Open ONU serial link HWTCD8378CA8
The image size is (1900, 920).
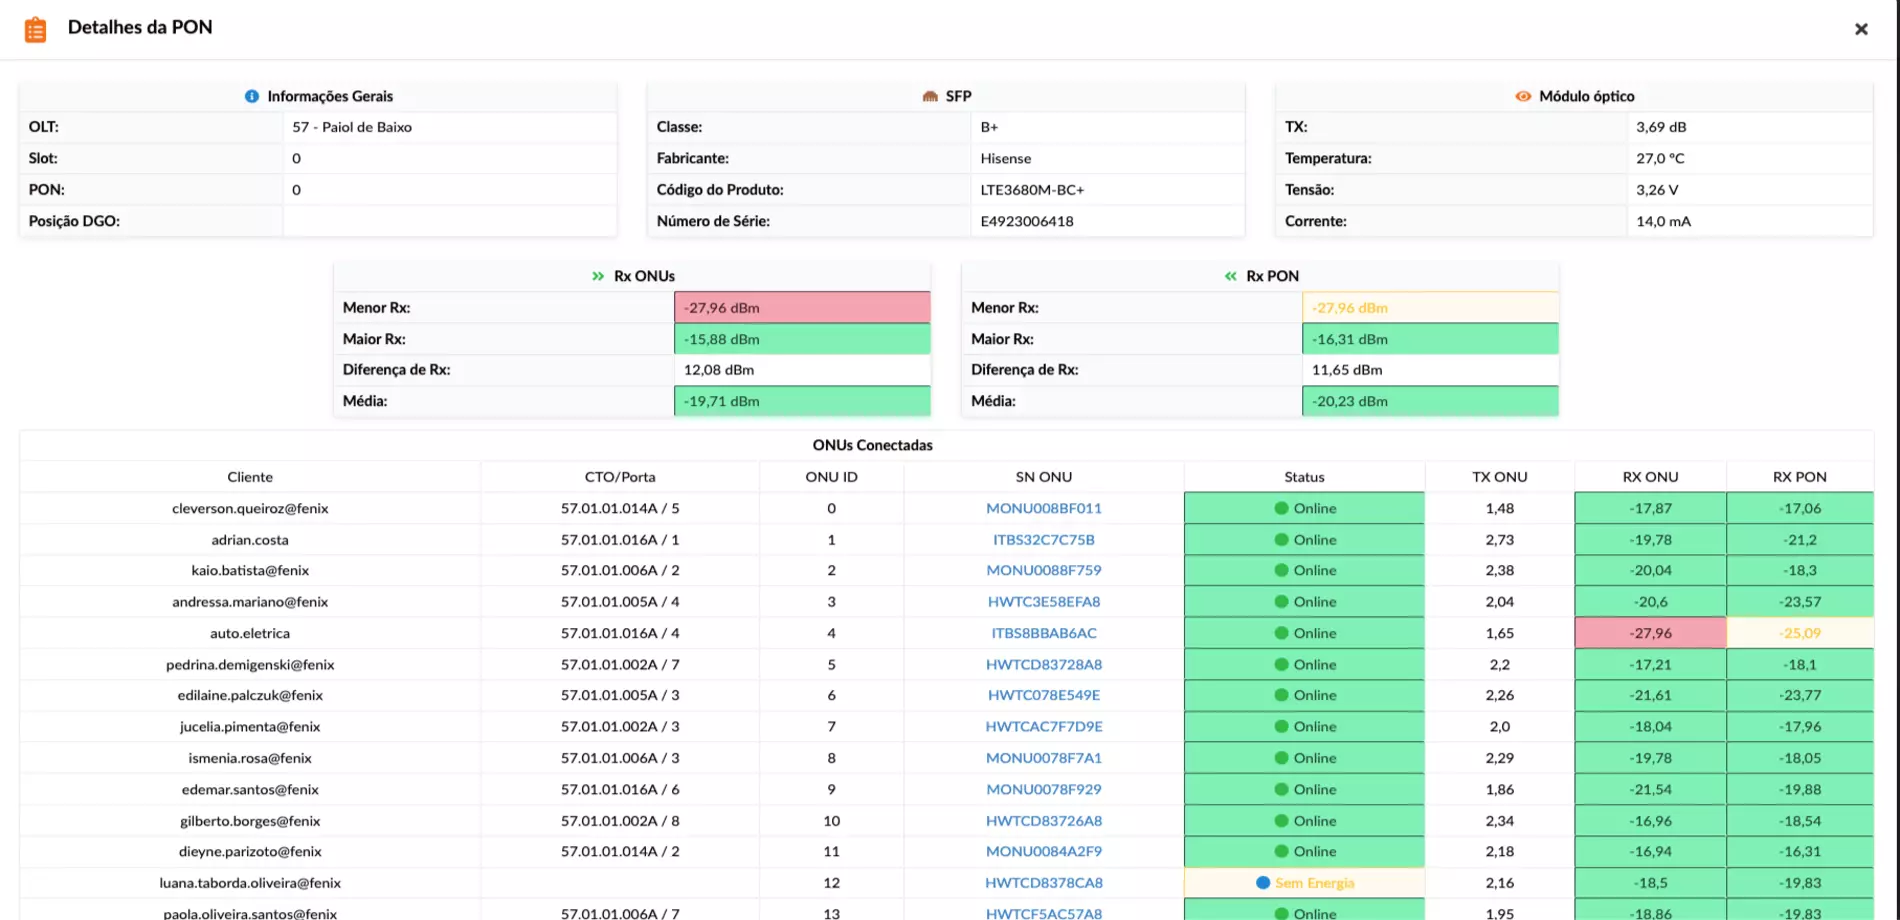tap(1044, 883)
